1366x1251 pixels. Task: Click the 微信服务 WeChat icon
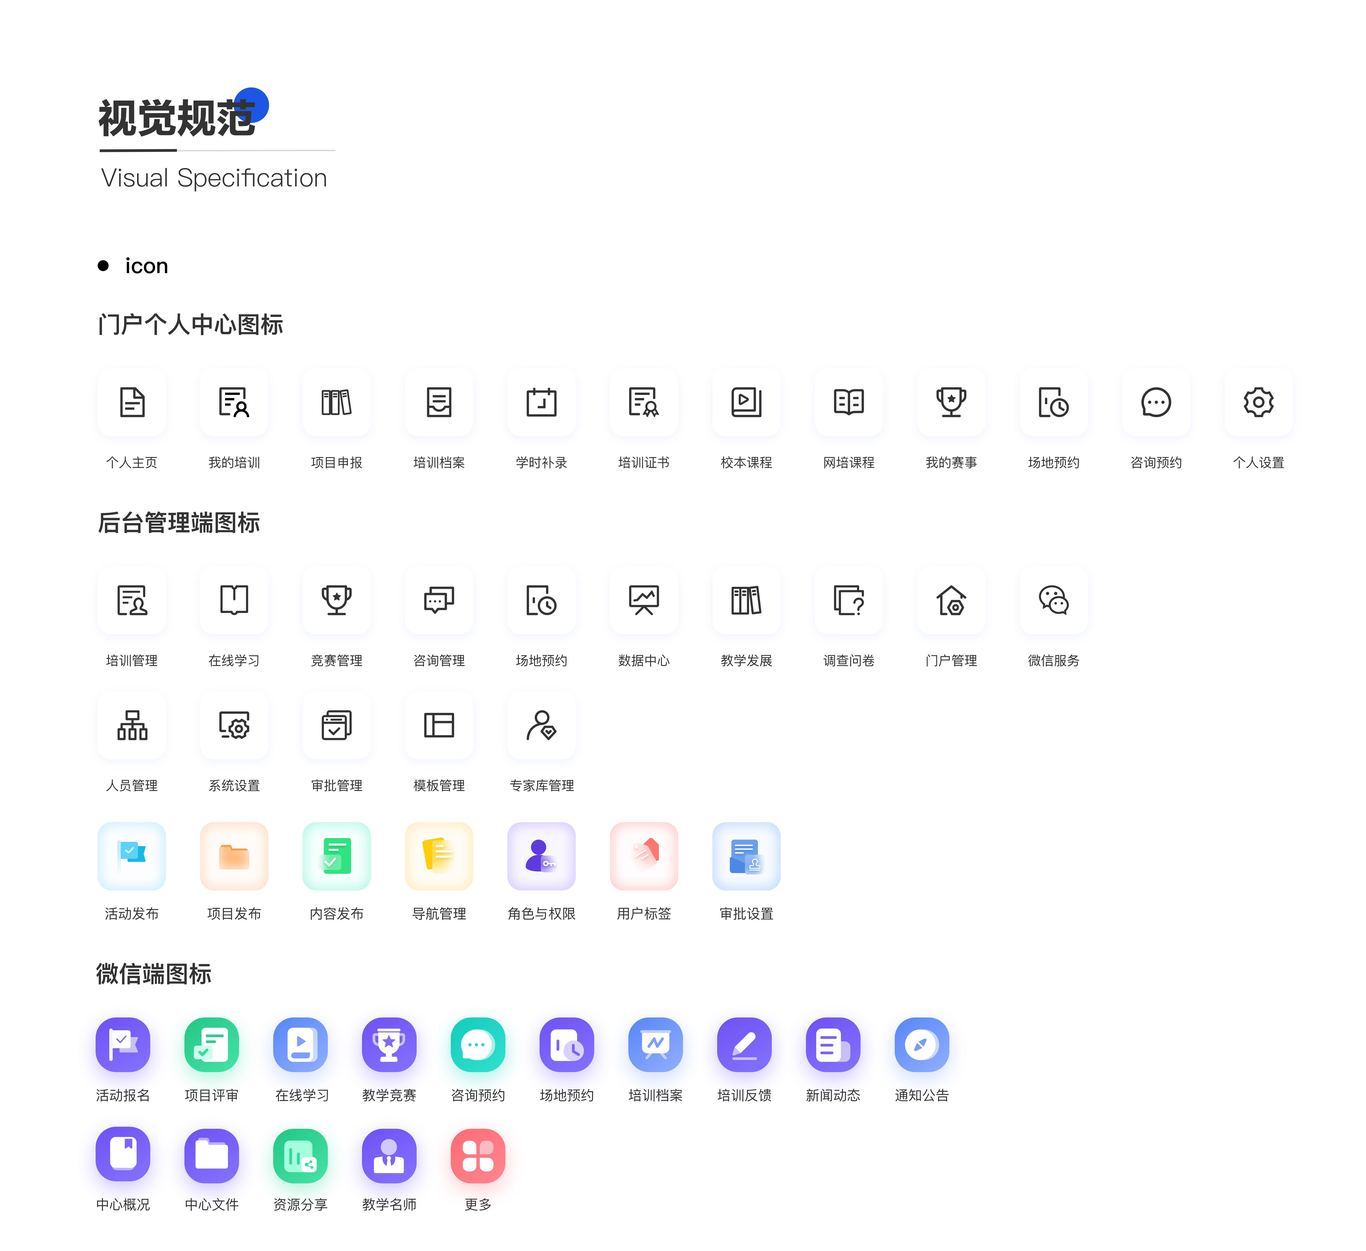click(1054, 600)
